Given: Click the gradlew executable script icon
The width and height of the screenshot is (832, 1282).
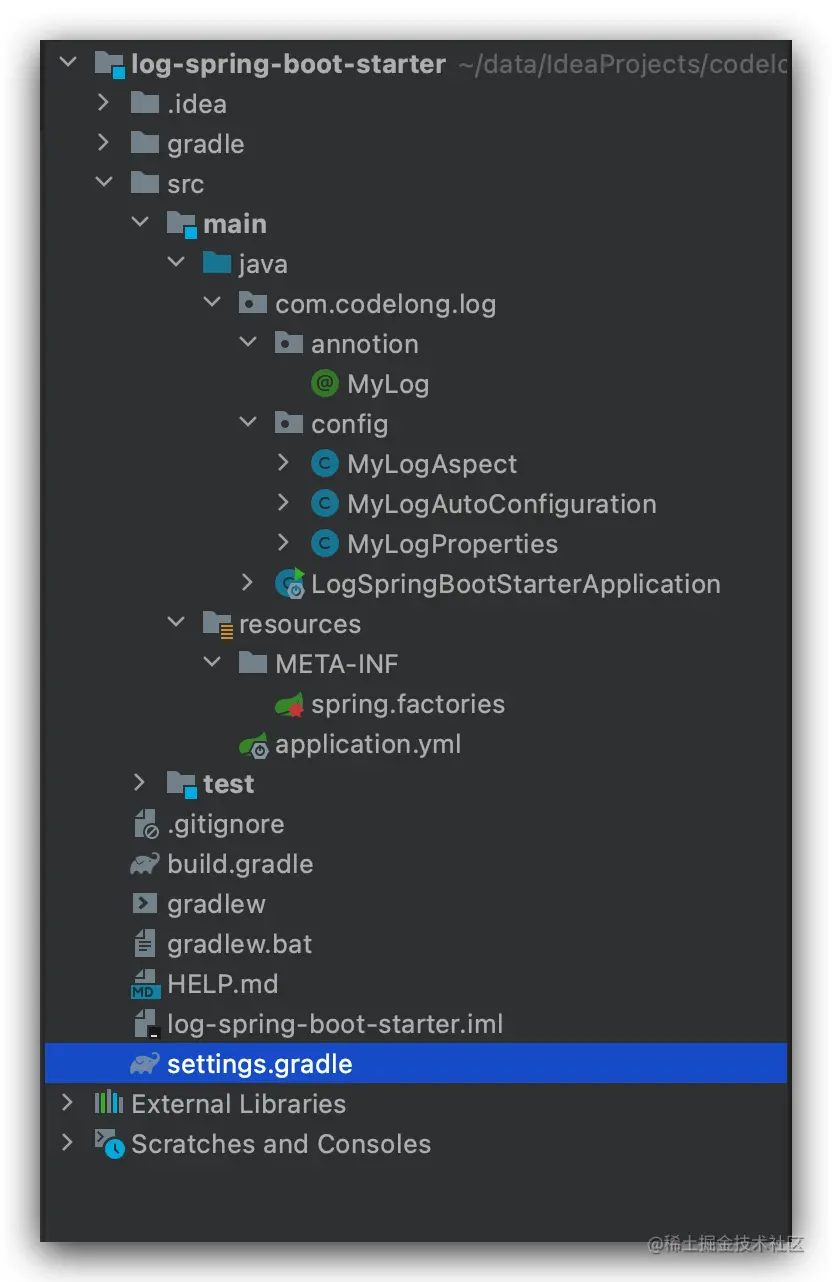Looking at the screenshot, I should click(x=143, y=903).
